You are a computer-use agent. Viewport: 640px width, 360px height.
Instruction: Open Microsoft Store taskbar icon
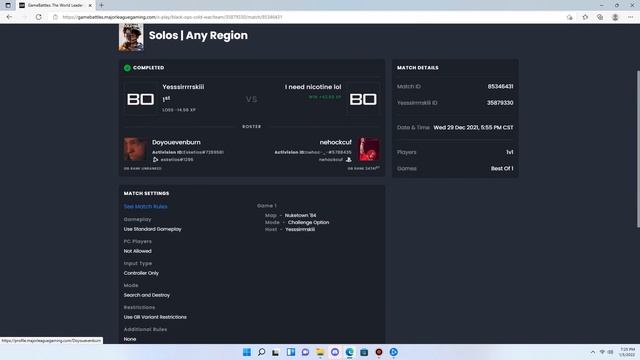click(364, 352)
